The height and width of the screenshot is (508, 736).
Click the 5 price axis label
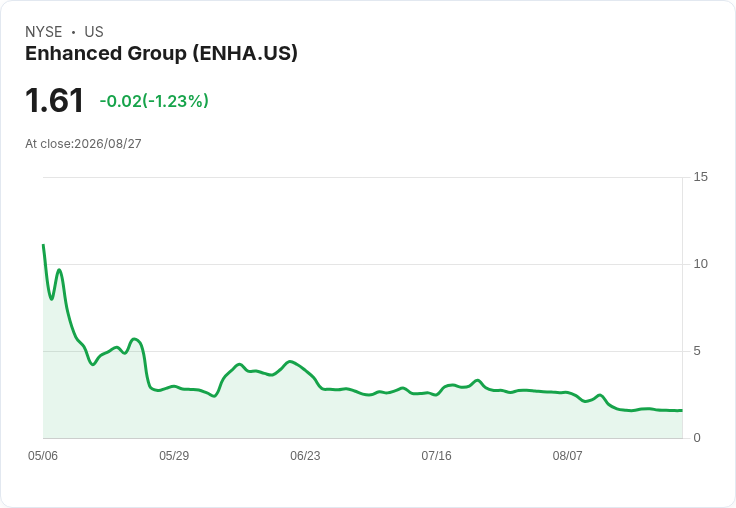[x=697, y=351]
